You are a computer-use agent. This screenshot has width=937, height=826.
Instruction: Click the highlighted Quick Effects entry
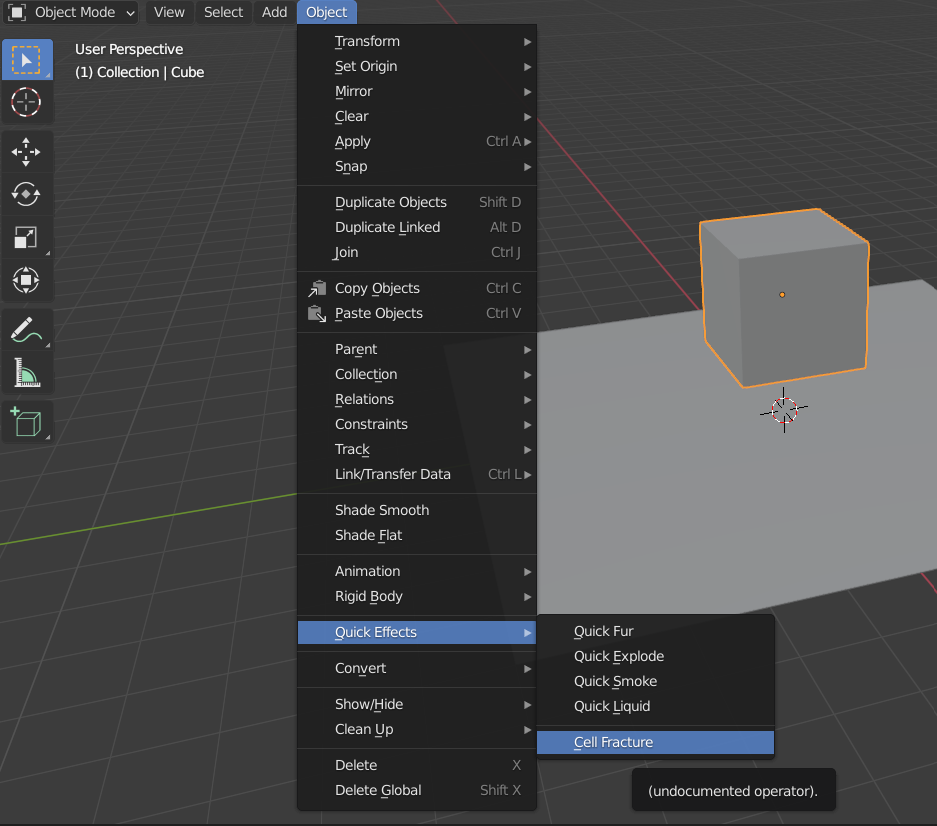[x=417, y=633]
